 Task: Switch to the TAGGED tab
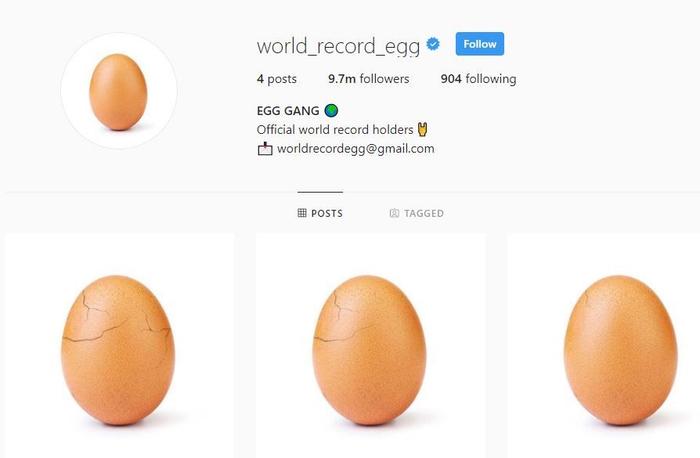point(417,213)
